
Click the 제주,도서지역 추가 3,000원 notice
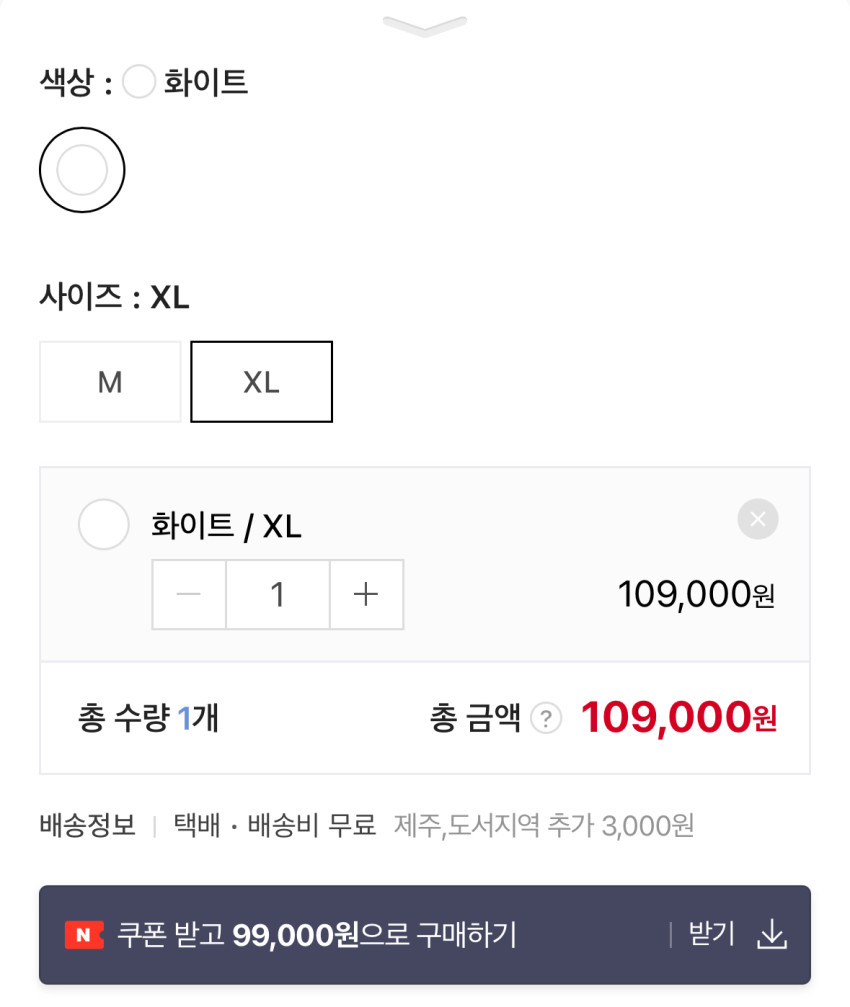click(x=544, y=826)
